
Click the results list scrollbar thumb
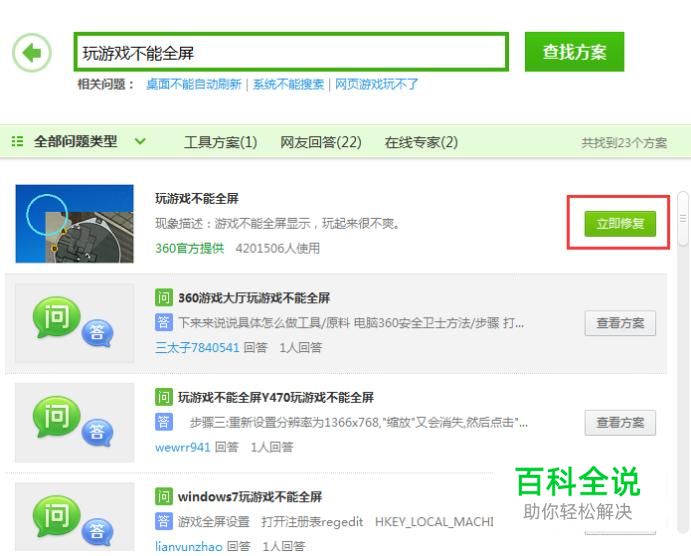[x=683, y=219]
